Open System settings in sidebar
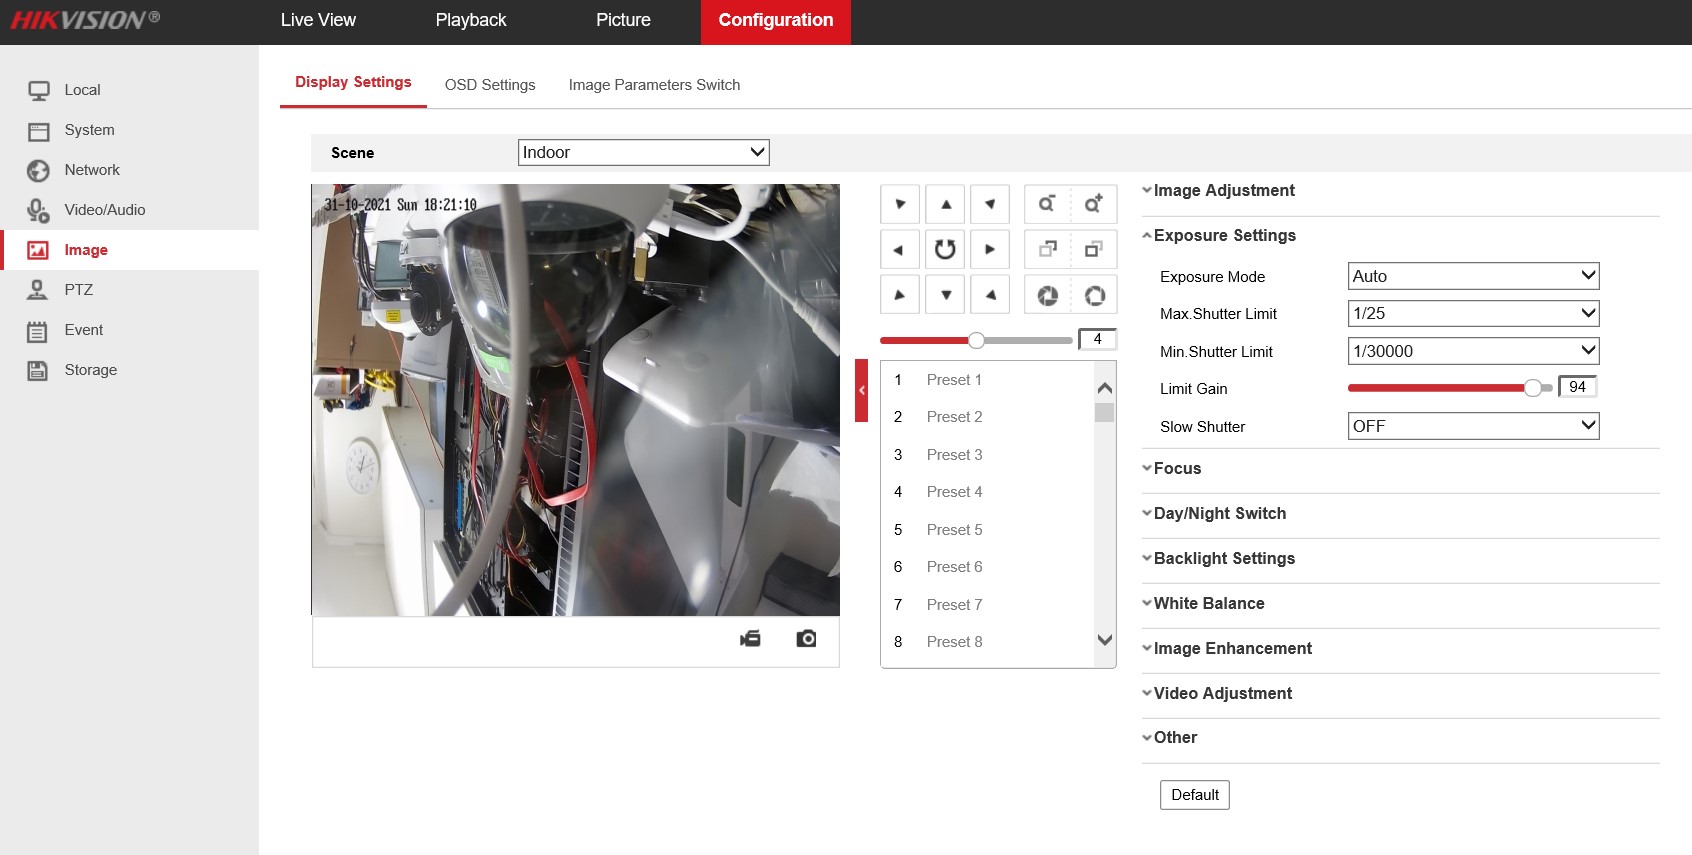 click(129, 130)
